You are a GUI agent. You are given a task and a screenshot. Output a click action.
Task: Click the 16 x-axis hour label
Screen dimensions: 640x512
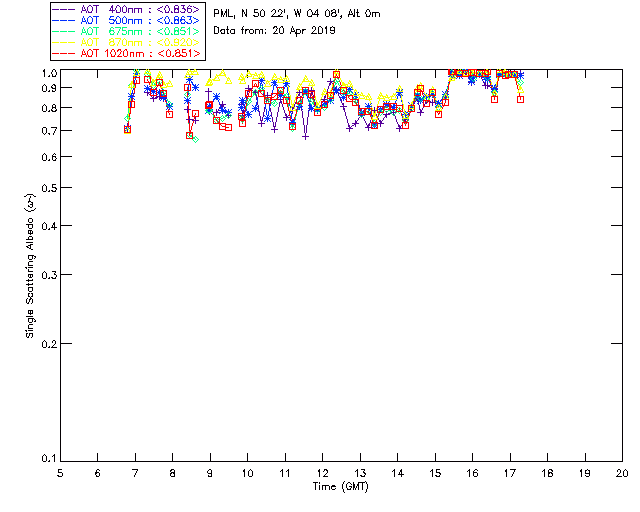[x=473, y=473]
